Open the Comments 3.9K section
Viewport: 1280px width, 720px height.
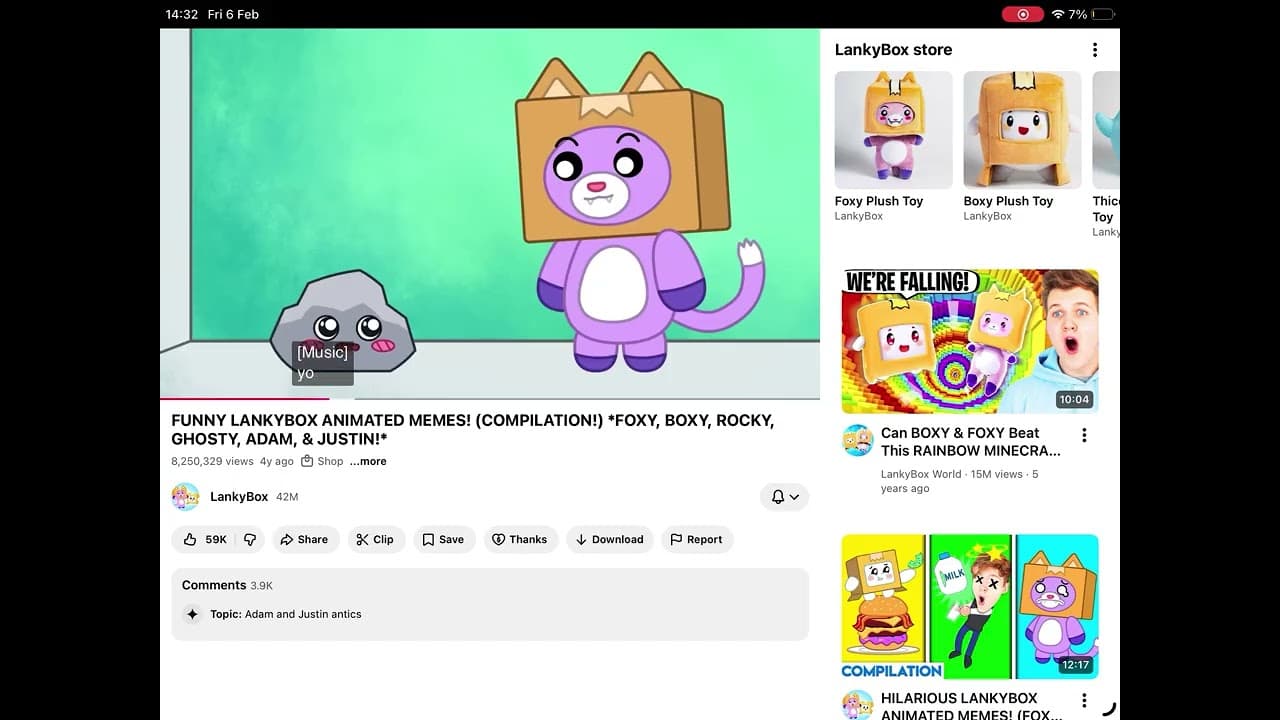[x=227, y=585]
